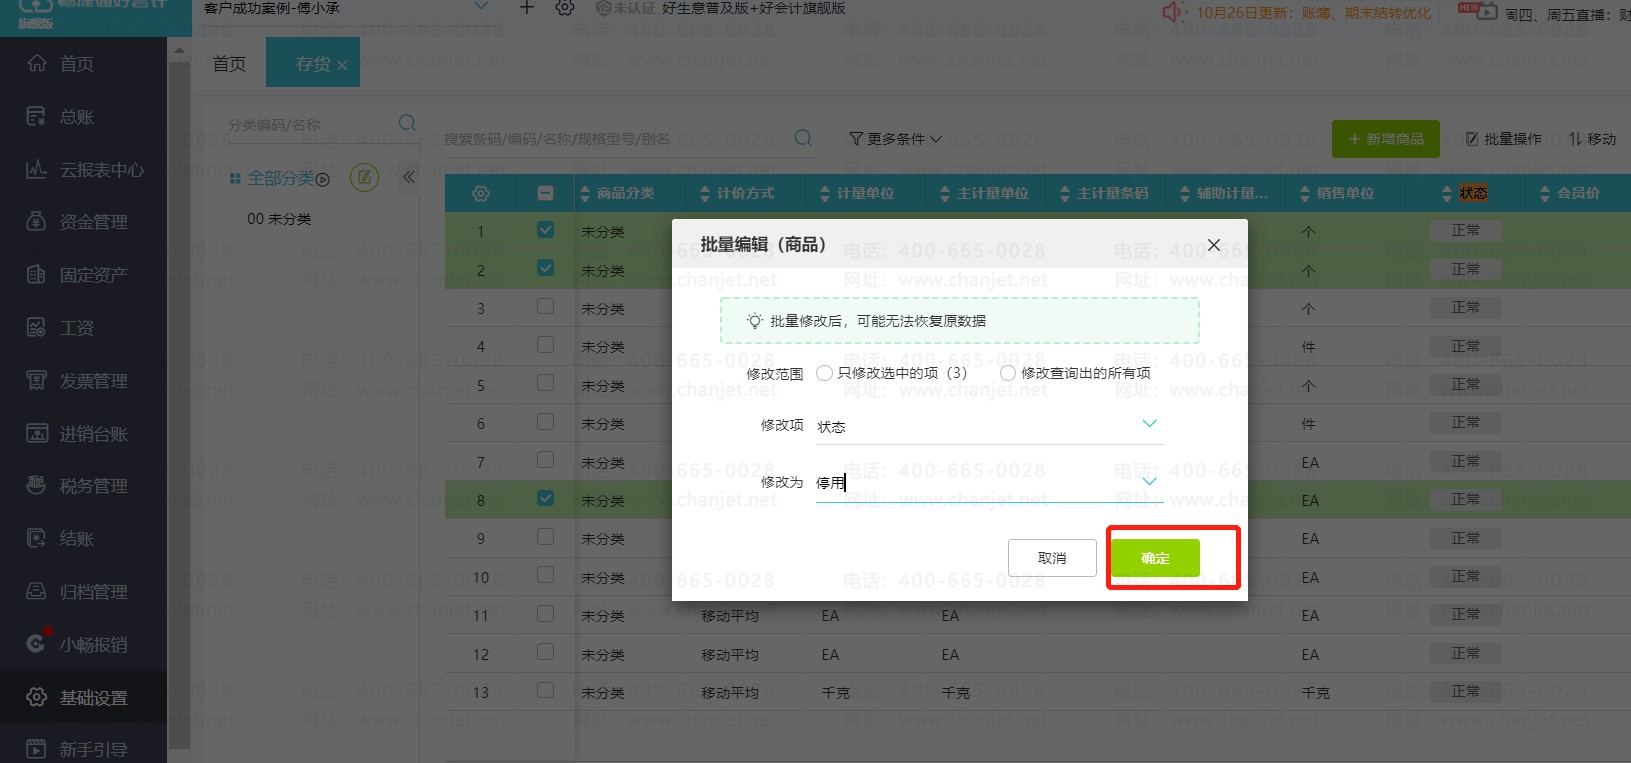Switch to the 首页 tab
1631x763 pixels.
(229, 64)
